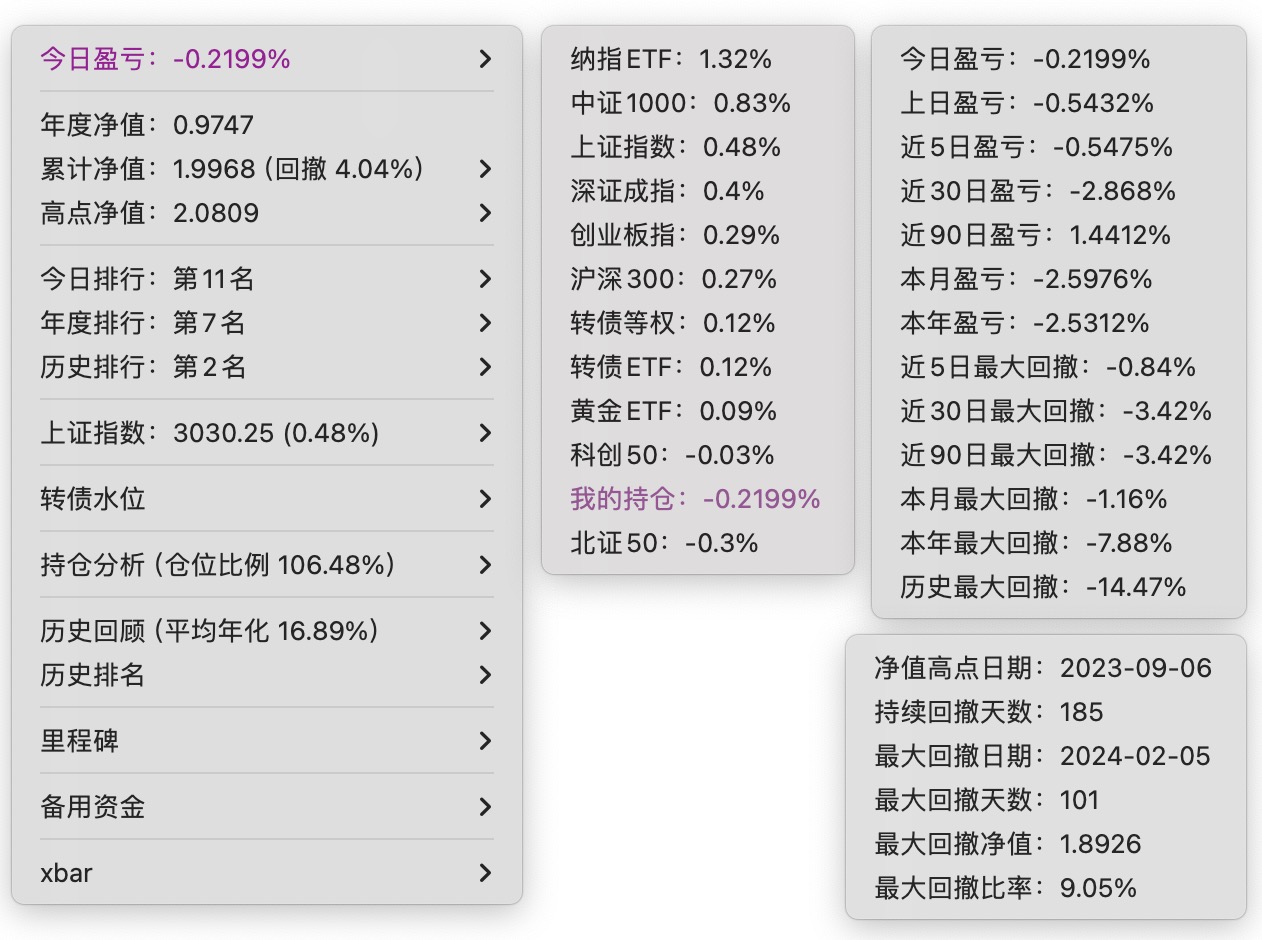Click the chevron next to 历史排名
The width and height of the screenshot is (1262, 940).
point(485,675)
